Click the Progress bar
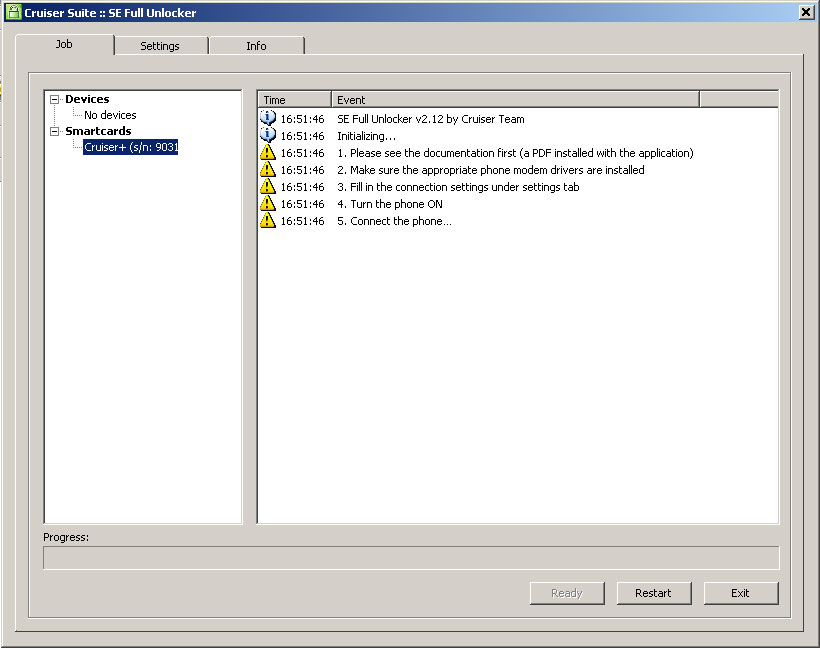 point(411,558)
